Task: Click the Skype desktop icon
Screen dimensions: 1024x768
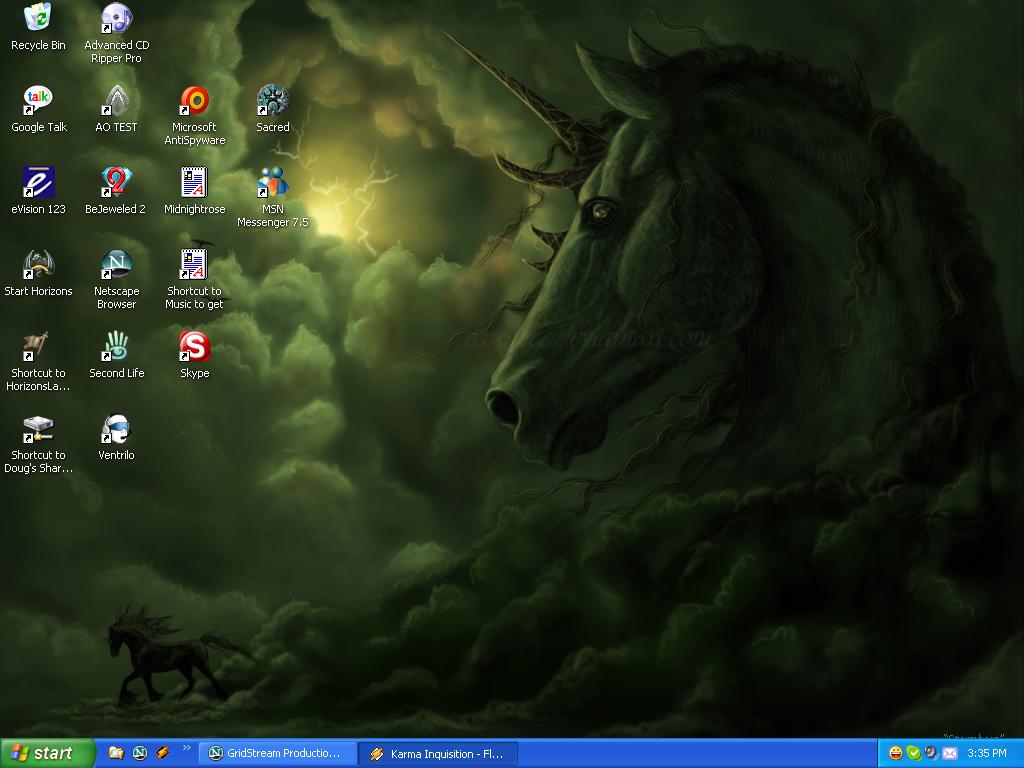Action: click(194, 347)
